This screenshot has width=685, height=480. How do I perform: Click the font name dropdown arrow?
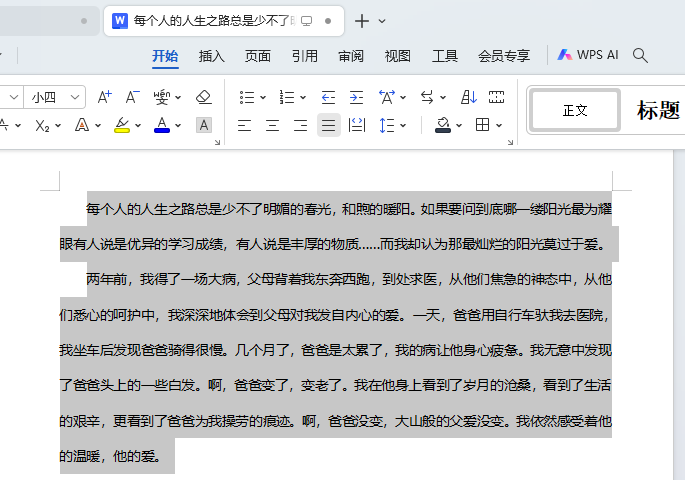[14, 97]
